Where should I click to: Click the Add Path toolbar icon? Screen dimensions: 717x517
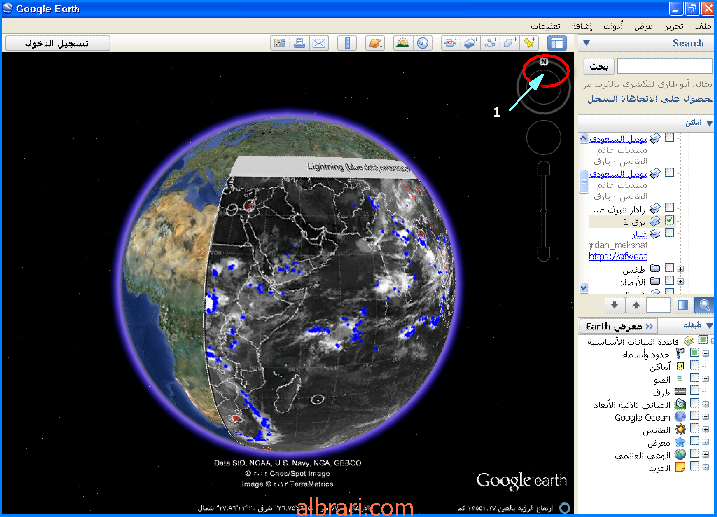coord(490,43)
